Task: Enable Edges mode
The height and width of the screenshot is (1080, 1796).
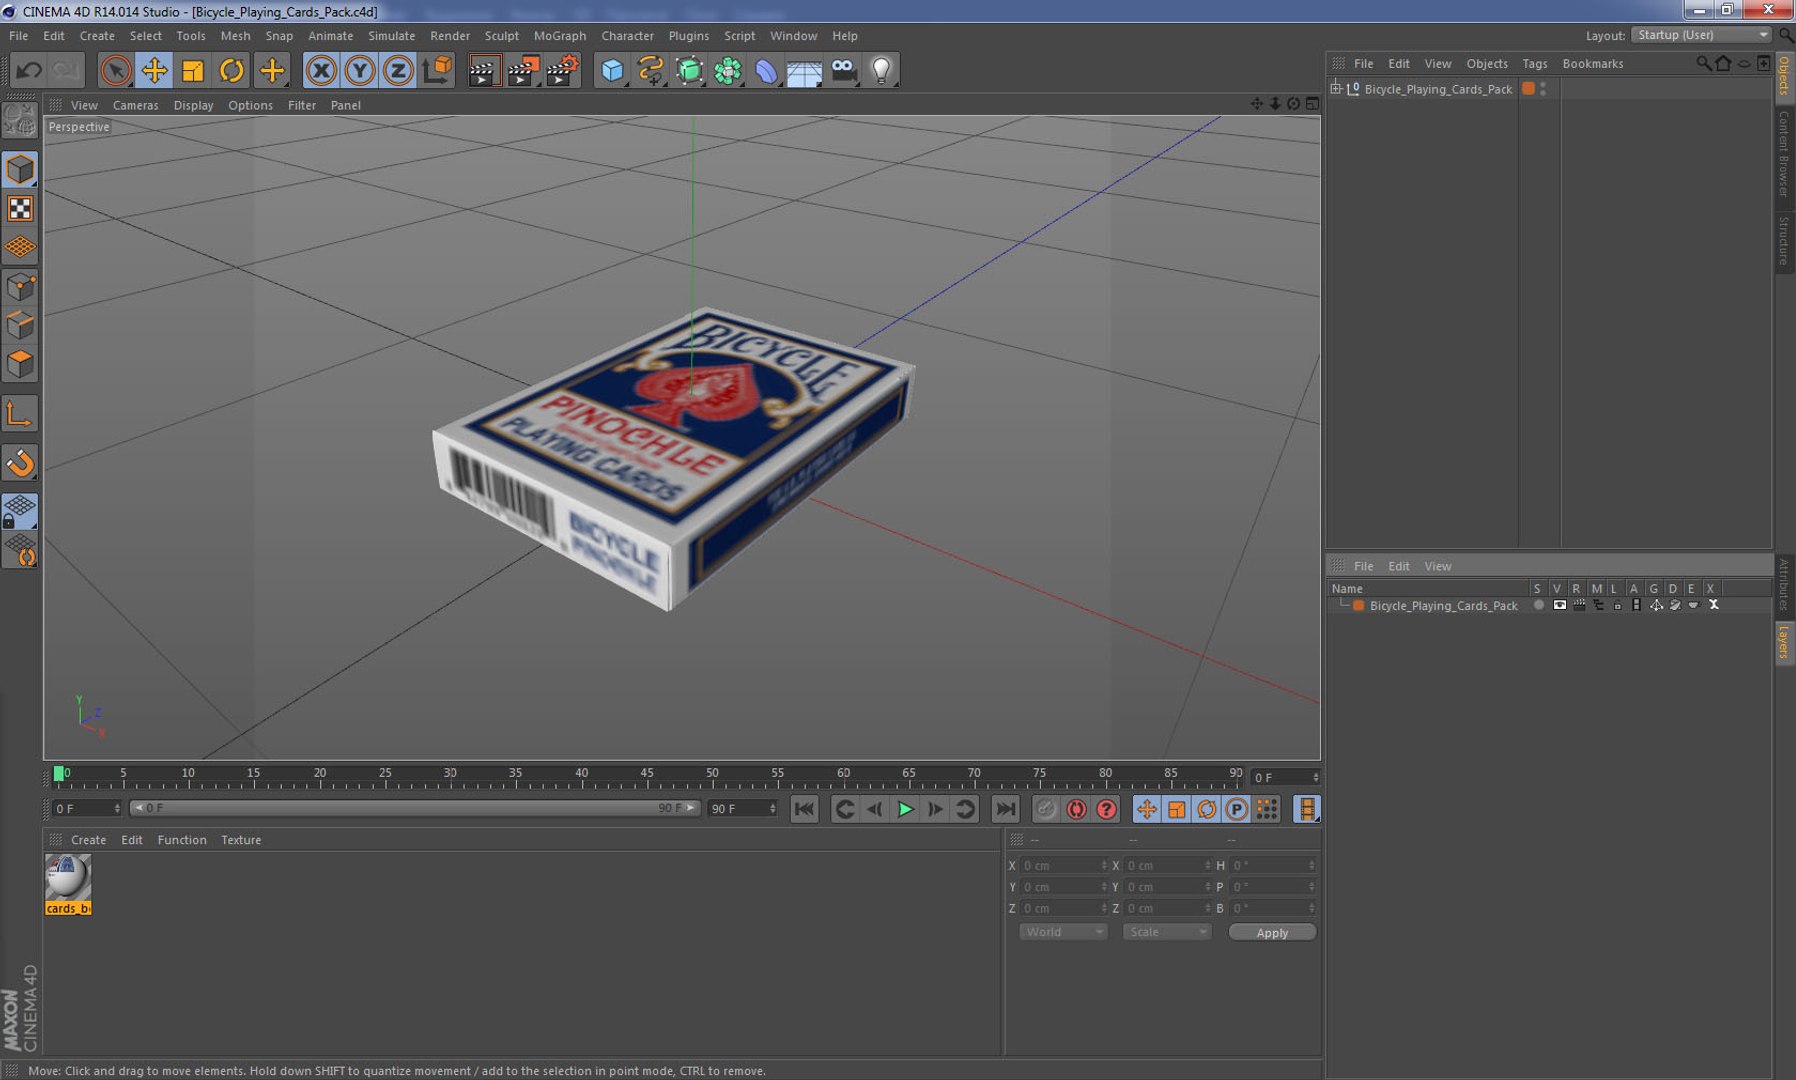Action: (x=20, y=326)
